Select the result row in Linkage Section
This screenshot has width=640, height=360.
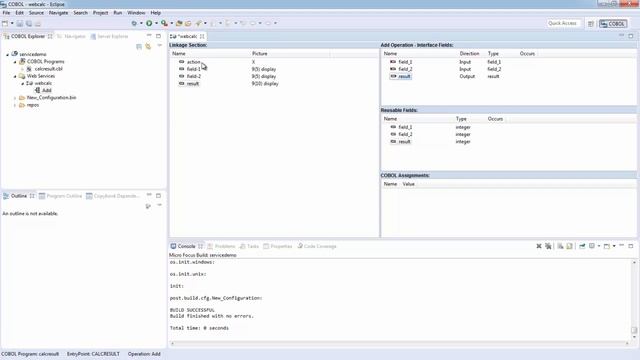click(273, 83)
